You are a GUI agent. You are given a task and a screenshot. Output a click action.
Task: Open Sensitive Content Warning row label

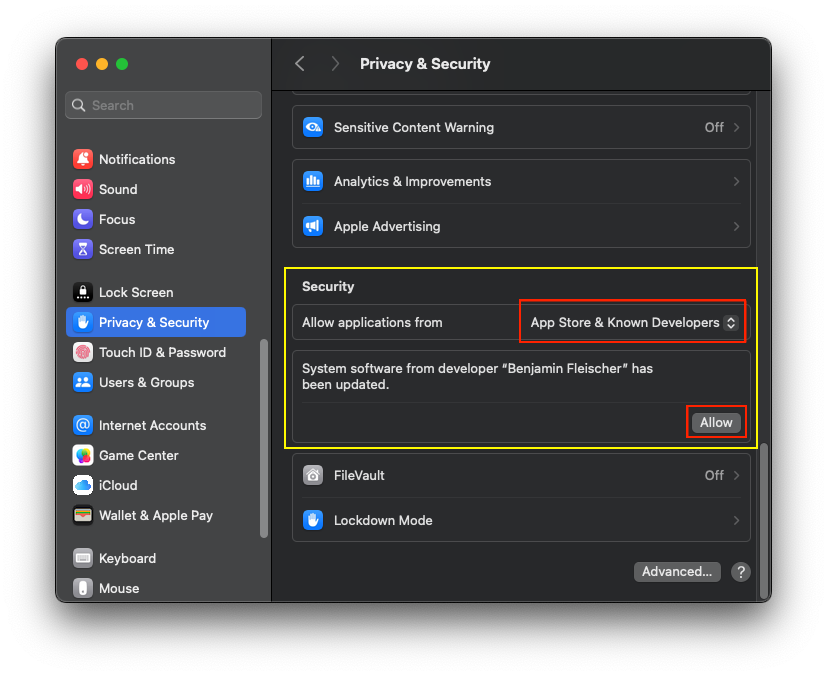(x=414, y=128)
